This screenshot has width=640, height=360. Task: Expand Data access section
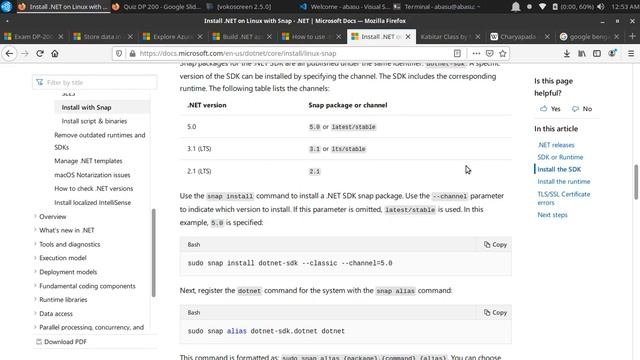56,313
